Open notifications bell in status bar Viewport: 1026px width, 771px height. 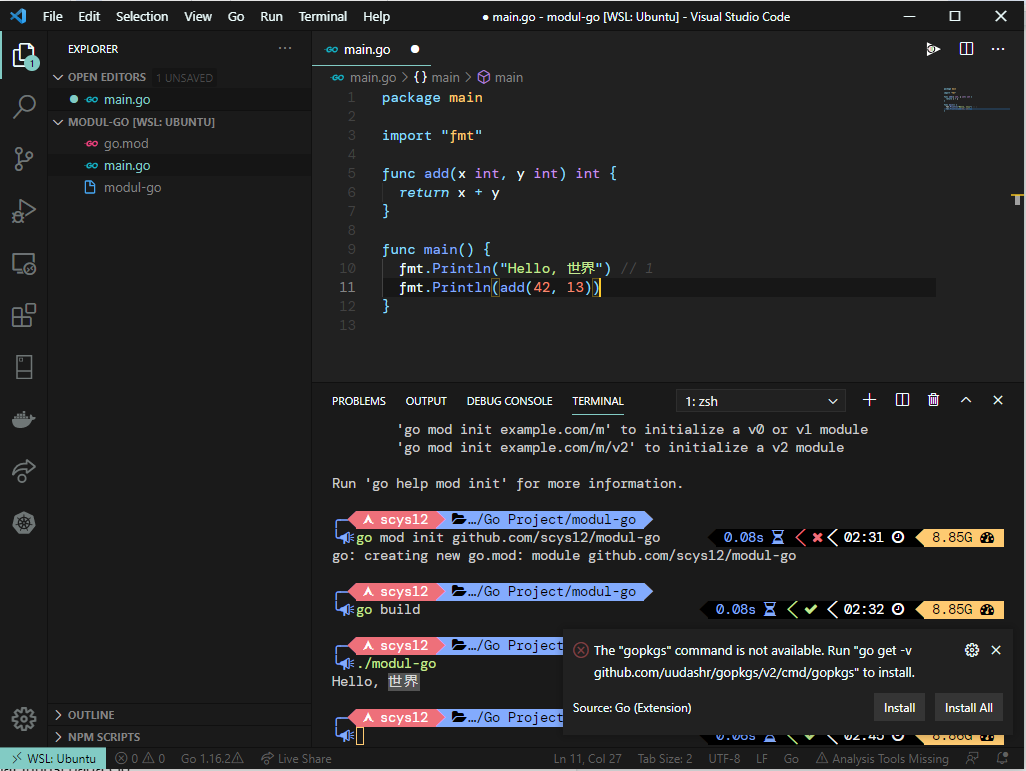(1002, 759)
